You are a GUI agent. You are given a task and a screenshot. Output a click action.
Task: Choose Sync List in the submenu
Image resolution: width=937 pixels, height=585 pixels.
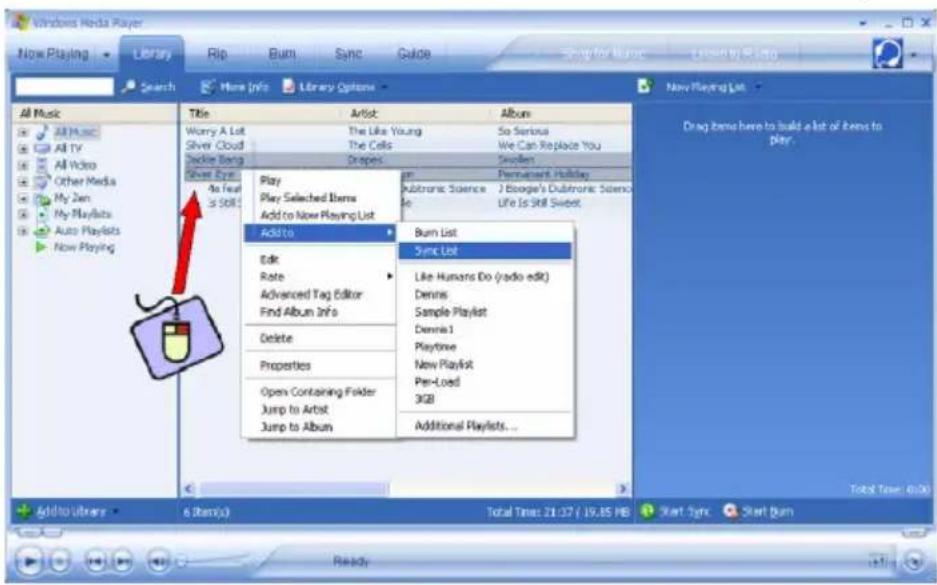485,251
